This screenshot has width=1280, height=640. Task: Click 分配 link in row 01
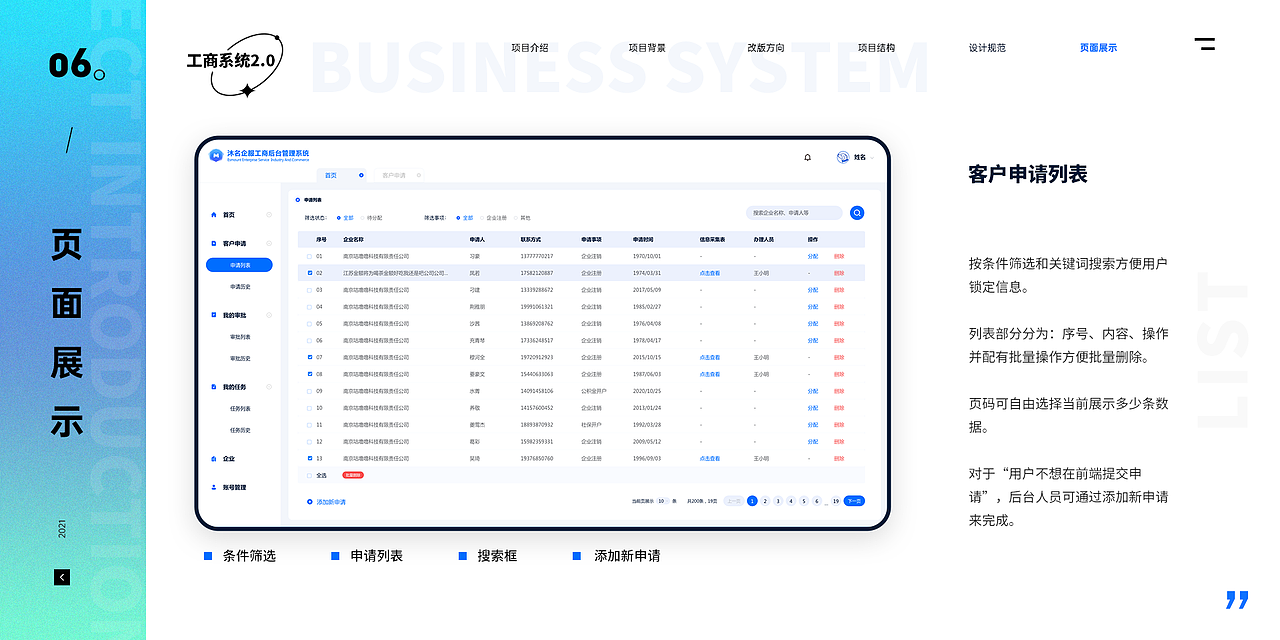point(813,256)
